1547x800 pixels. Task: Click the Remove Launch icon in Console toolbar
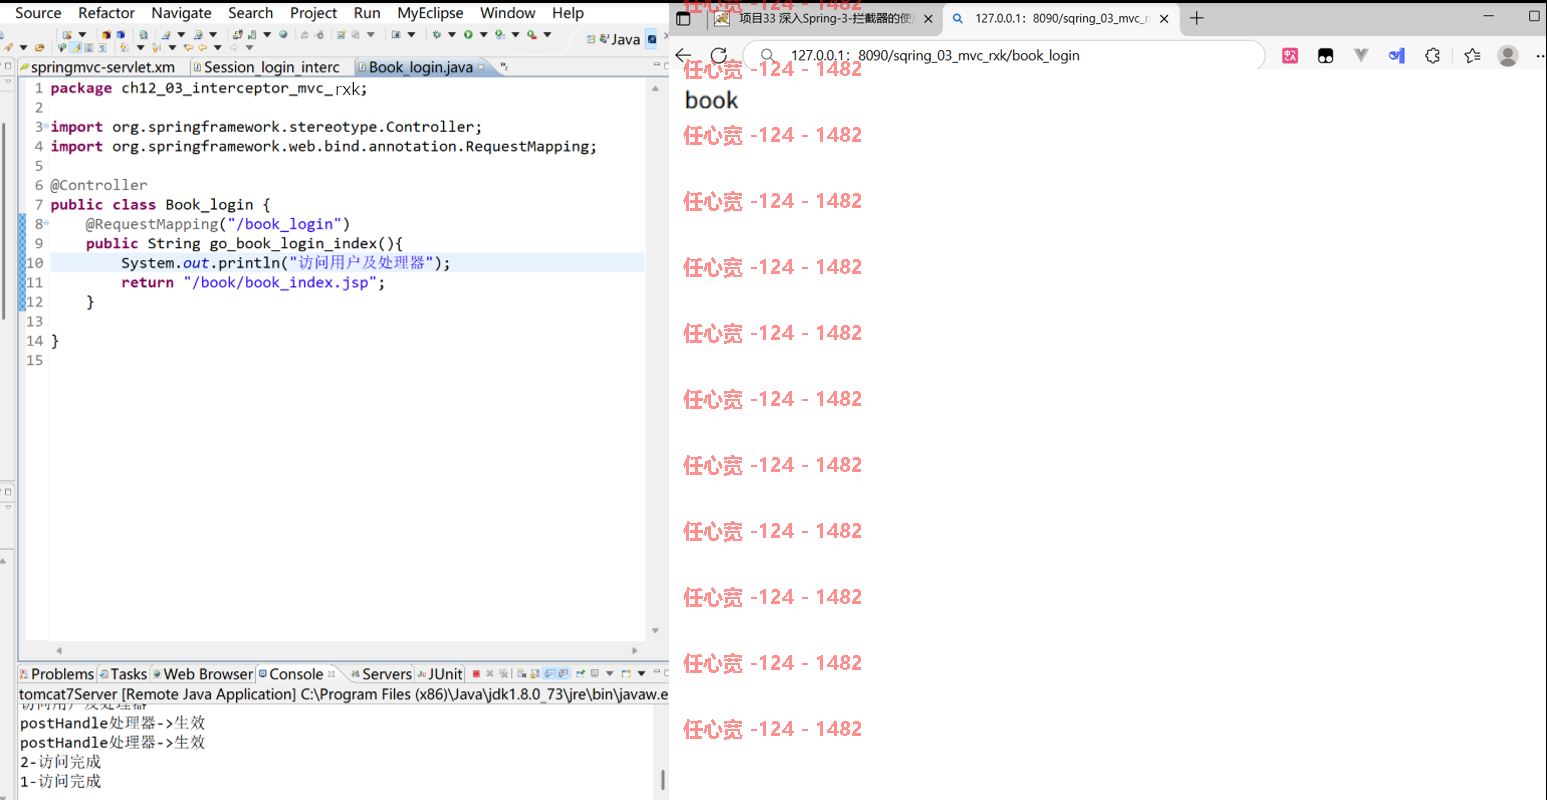coord(490,674)
